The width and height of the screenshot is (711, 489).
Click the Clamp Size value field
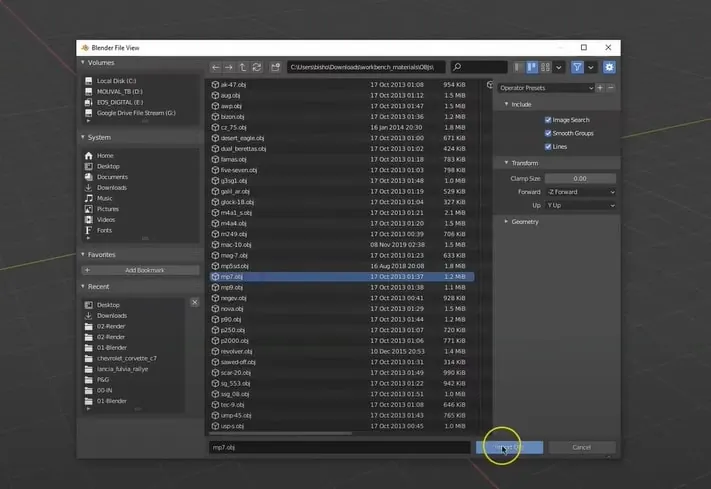(580, 178)
